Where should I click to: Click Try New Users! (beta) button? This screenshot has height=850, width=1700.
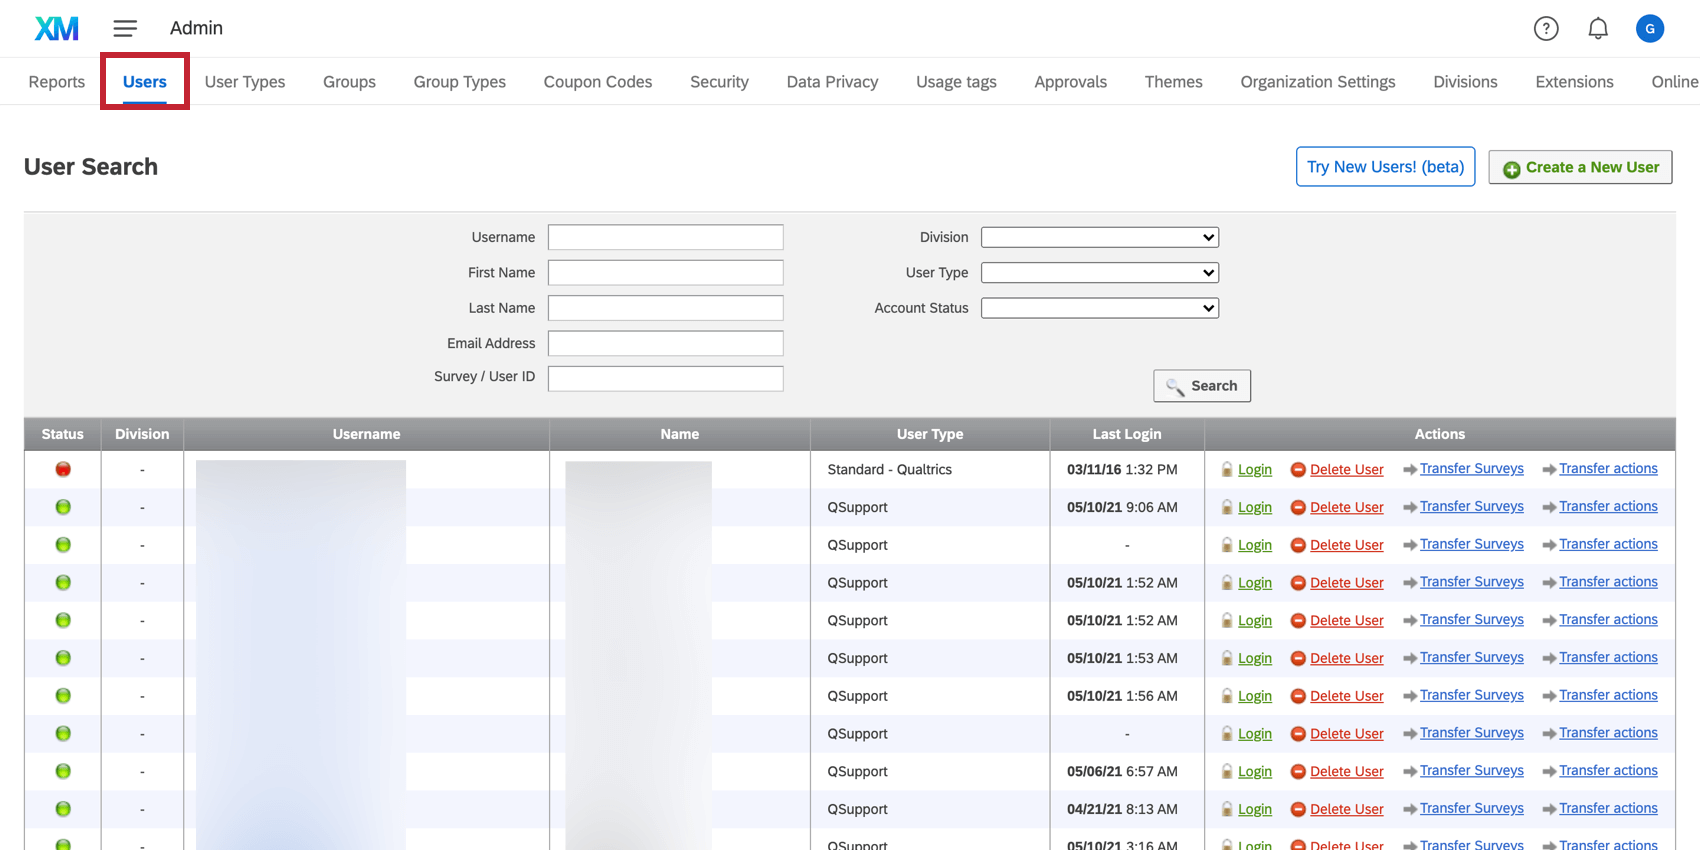(x=1385, y=167)
